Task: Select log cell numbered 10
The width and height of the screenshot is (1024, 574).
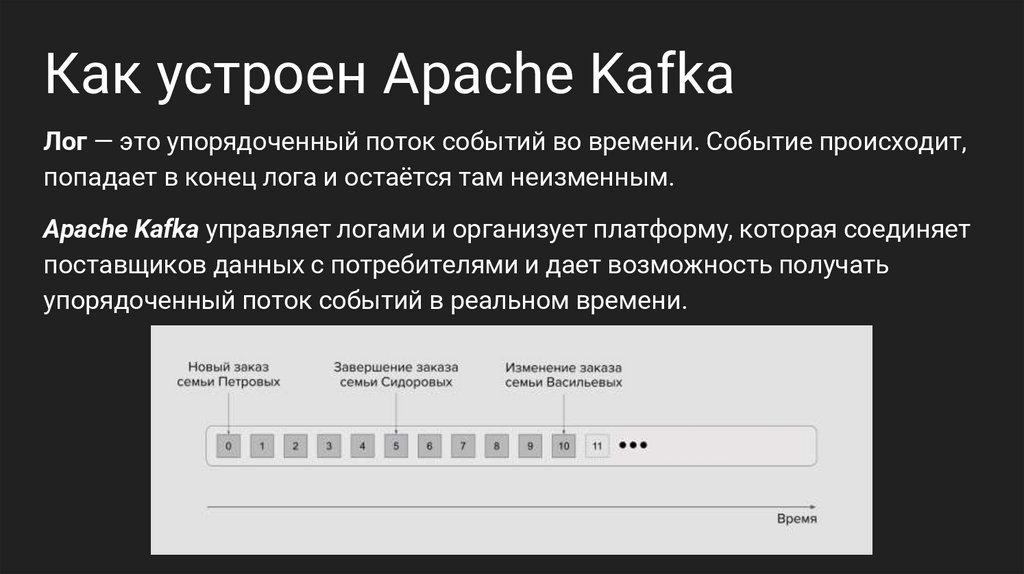Action: click(x=564, y=446)
